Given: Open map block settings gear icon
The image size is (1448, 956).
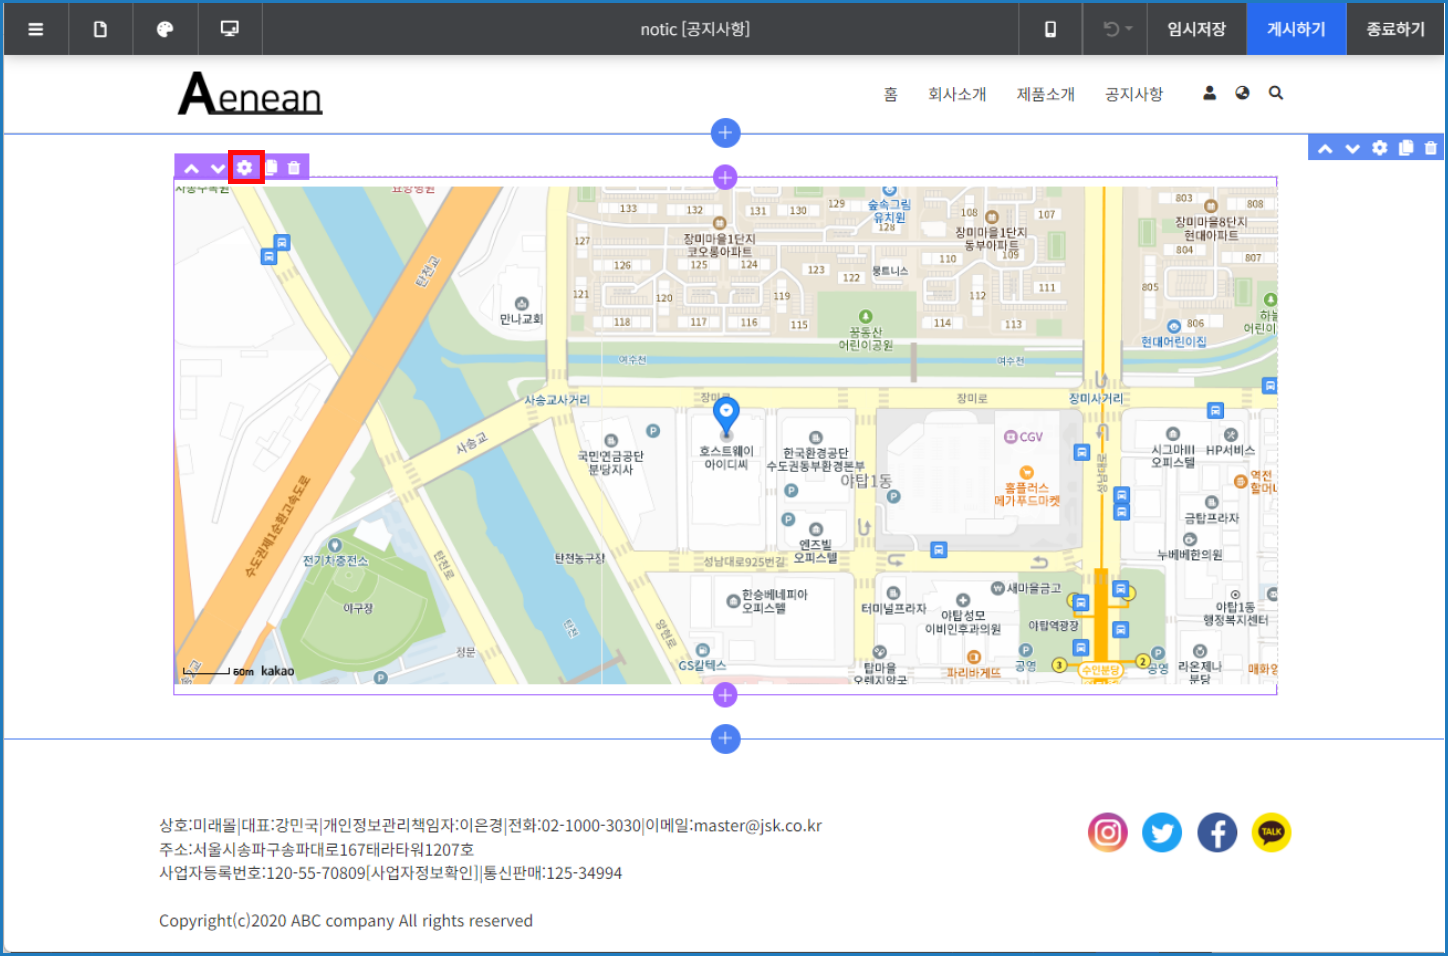Looking at the screenshot, I should (245, 167).
